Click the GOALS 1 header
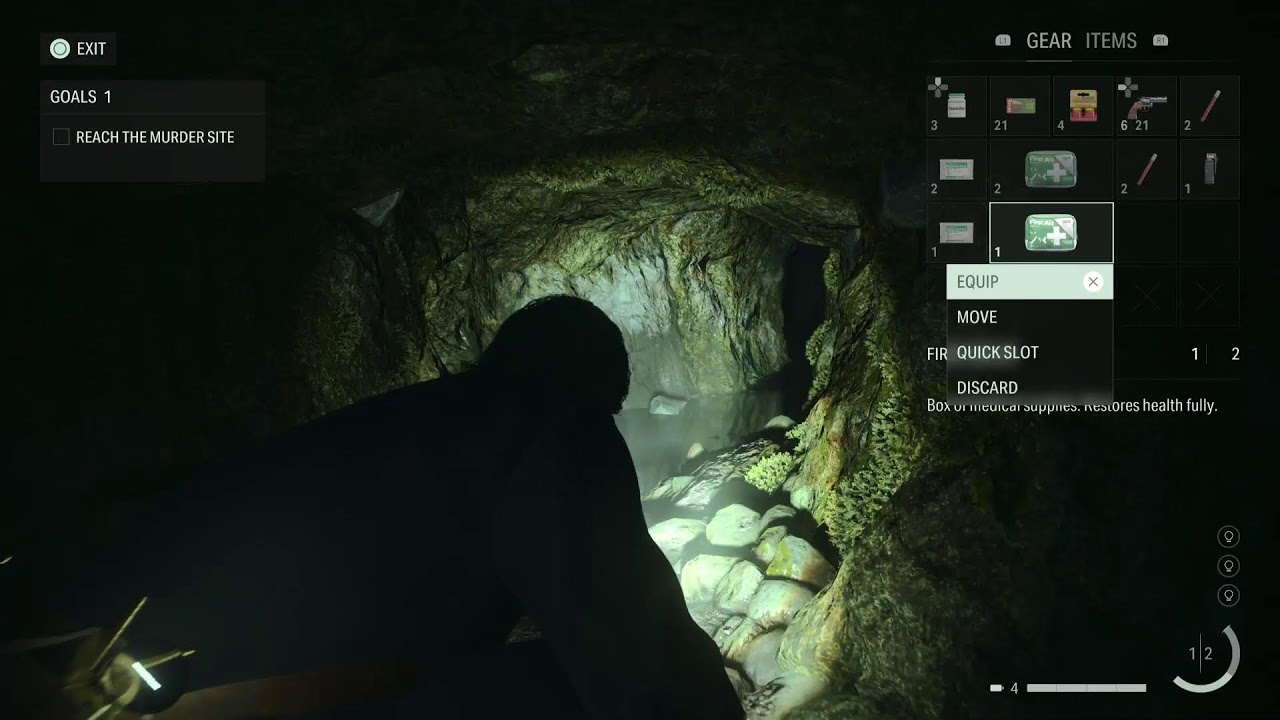The width and height of the screenshot is (1280, 720). click(x=81, y=97)
